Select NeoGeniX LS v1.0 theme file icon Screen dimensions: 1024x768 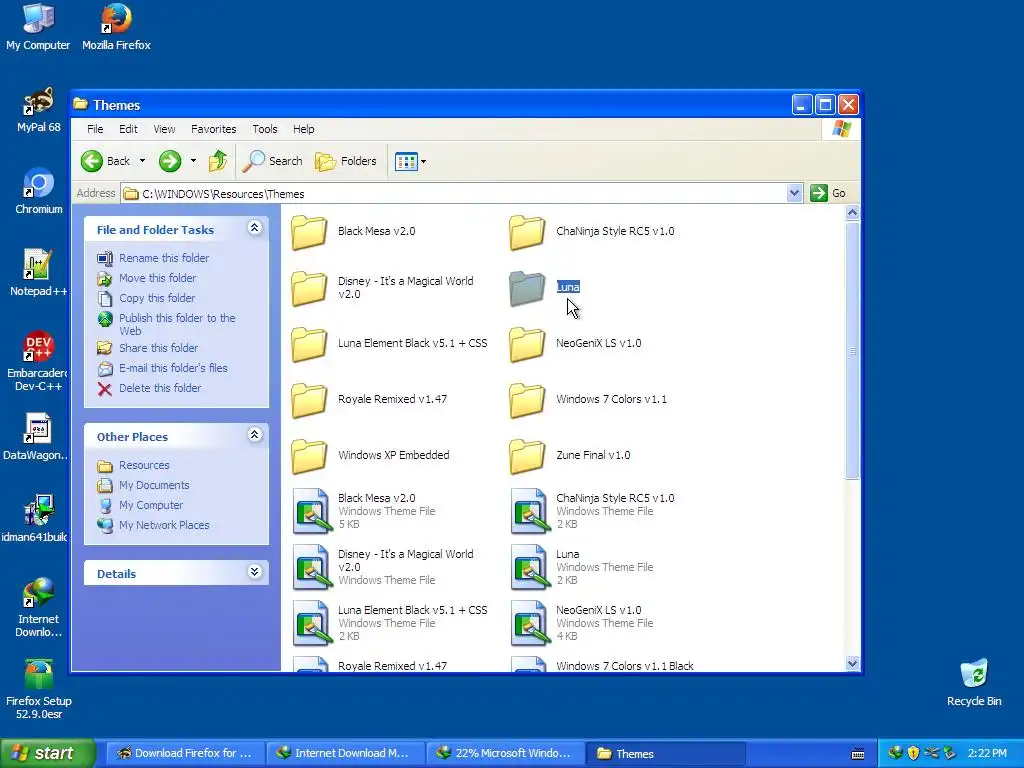click(530, 623)
